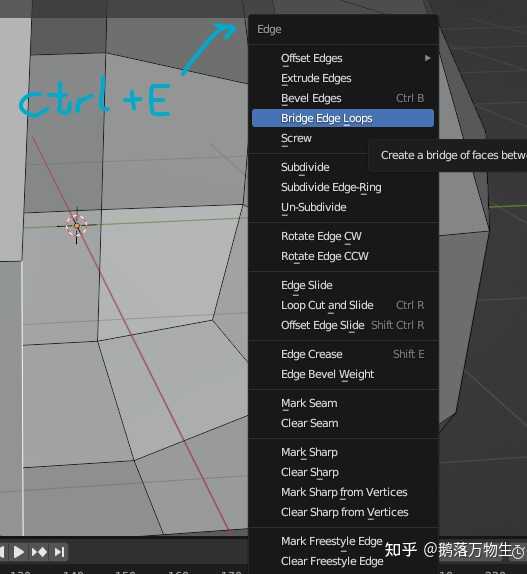This screenshot has height=574, width=527.
Task: Click the 3D cursor in viewport
Action: pos(76,226)
